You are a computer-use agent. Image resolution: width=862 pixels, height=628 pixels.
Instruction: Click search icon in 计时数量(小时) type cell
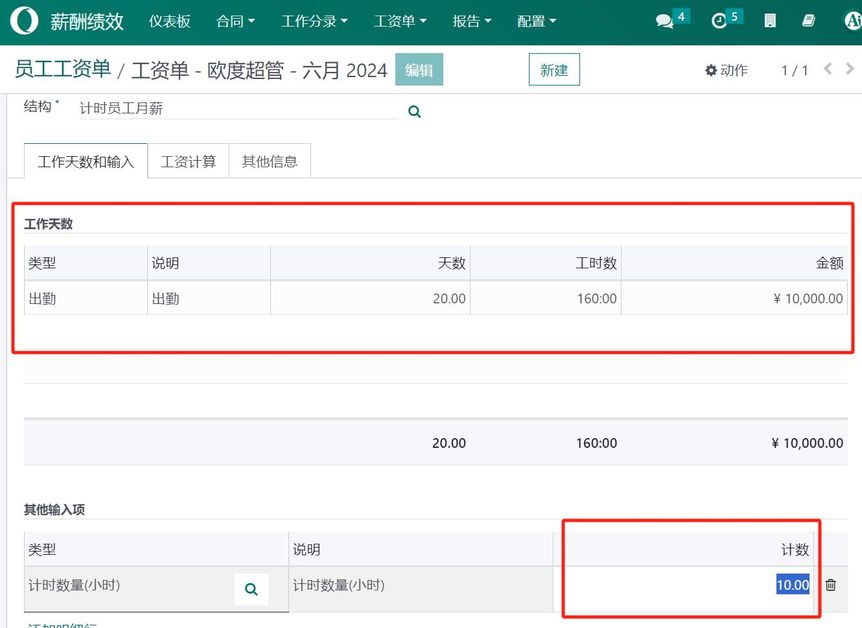[251, 589]
